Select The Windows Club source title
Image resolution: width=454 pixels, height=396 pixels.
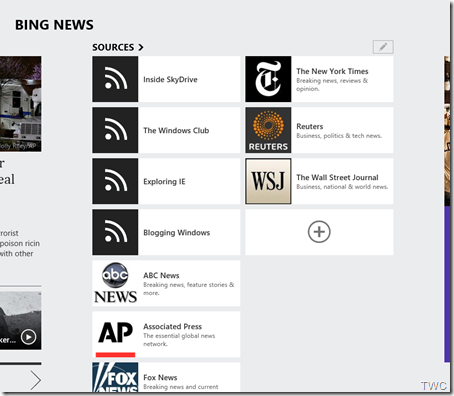tap(176, 130)
